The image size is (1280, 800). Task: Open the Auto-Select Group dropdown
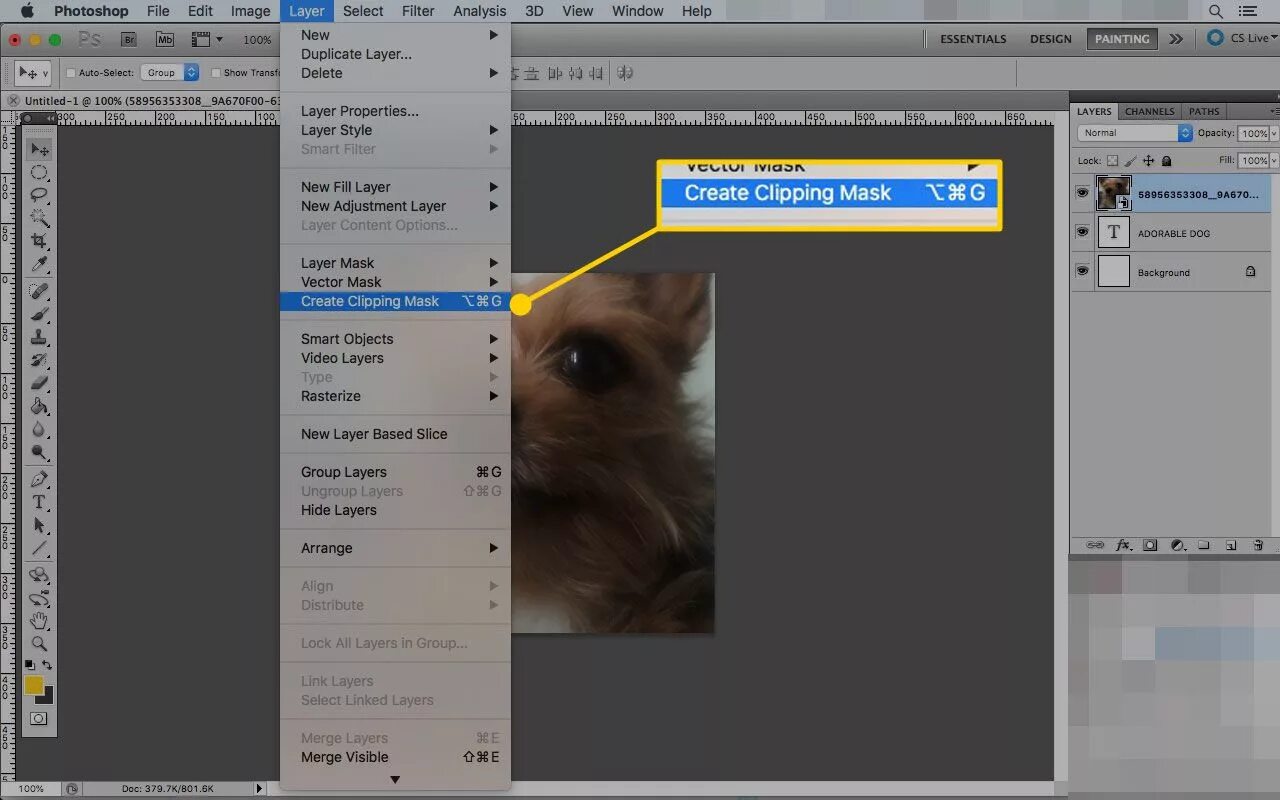(x=169, y=73)
